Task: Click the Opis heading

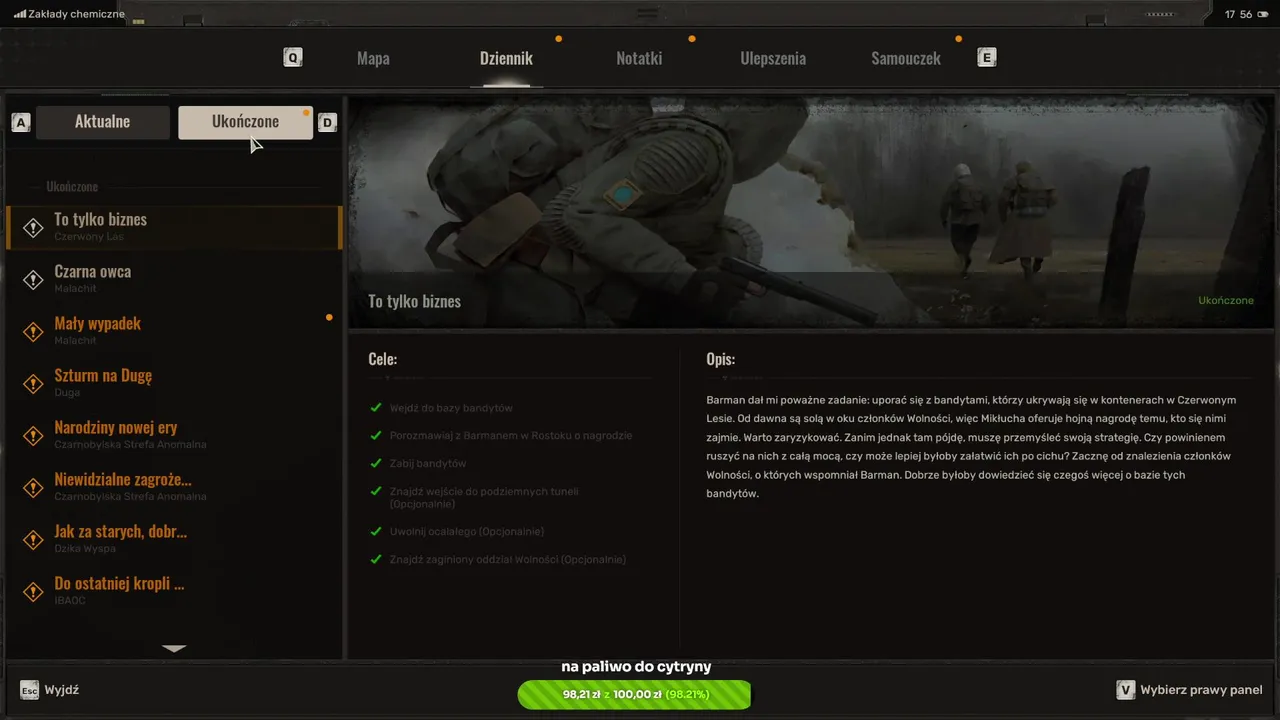Action: 720,360
